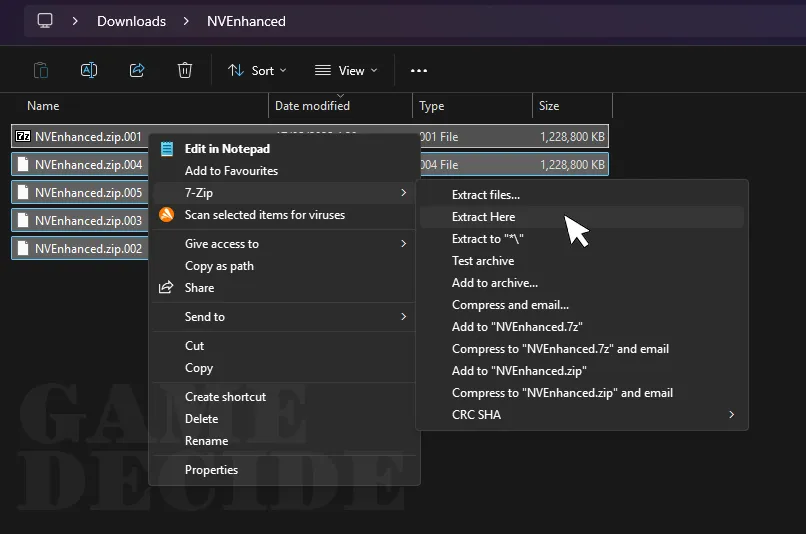Select Compress to "NVEnhanced.zip" and email
This screenshot has height=534, width=806.
click(x=562, y=393)
